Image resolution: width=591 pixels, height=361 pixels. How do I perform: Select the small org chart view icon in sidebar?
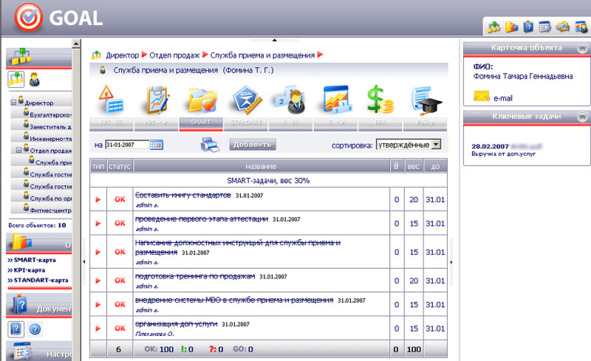tap(16, 80)
